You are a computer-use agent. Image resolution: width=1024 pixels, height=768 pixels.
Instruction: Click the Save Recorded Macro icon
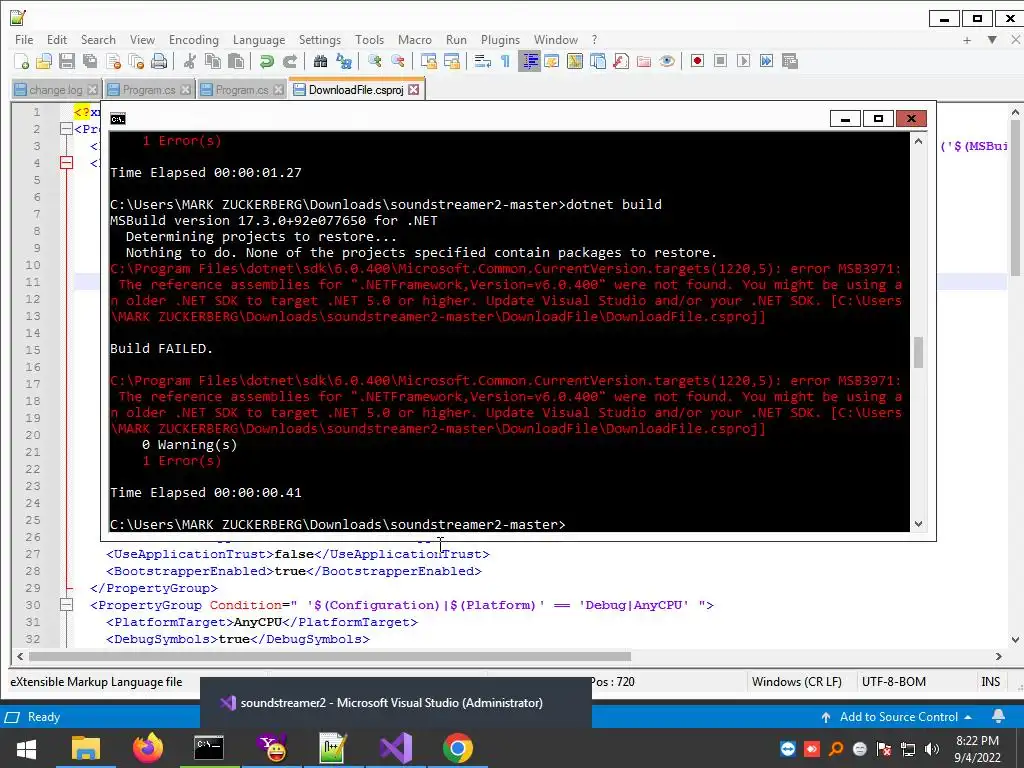tap(790, 61)
